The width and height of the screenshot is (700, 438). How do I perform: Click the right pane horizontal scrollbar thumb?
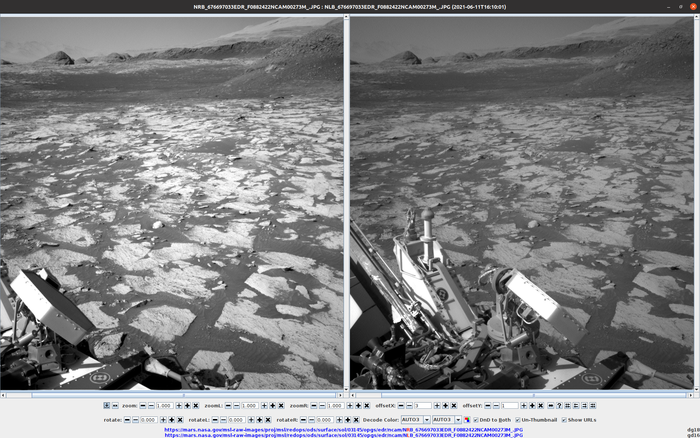point(533,395)
